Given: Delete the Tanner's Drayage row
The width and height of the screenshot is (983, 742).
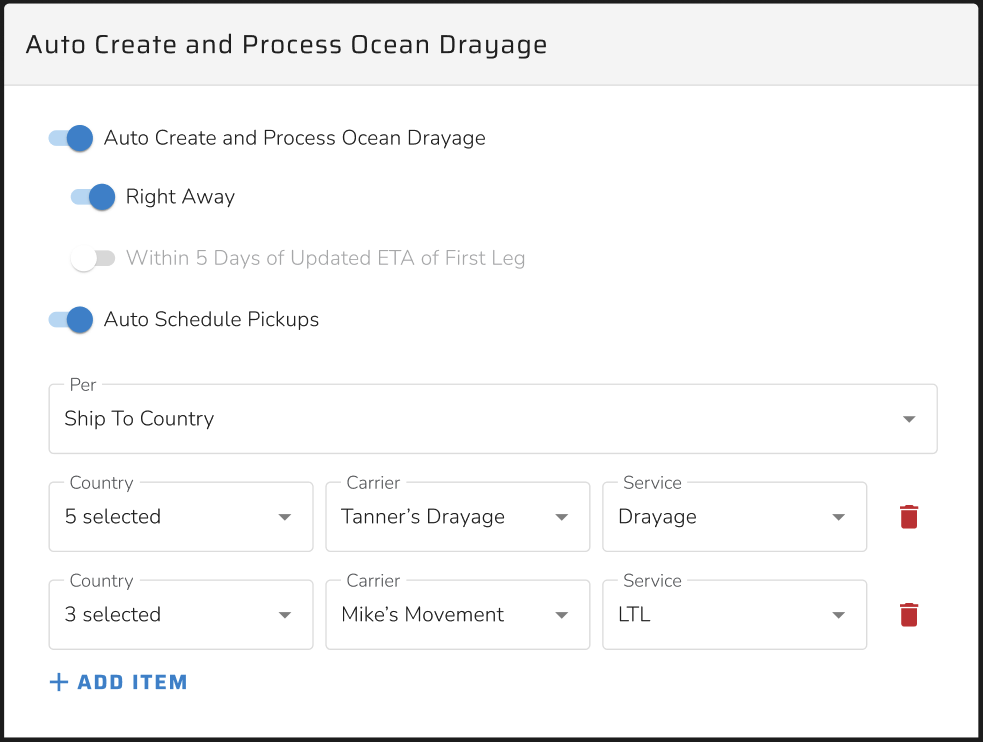Looking at the screenshot, I should [x=908, y=517].
